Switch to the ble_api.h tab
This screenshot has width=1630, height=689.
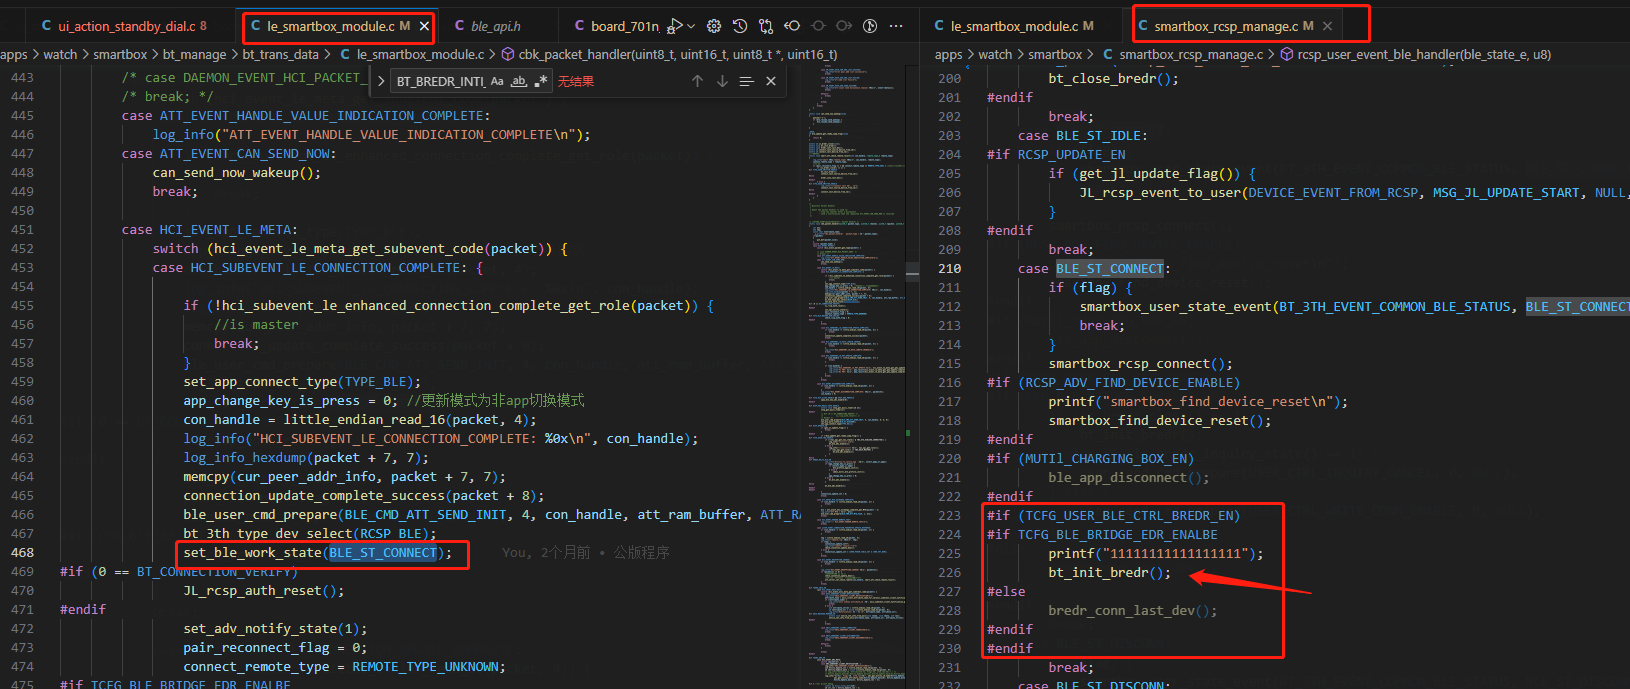coord(496,26)
